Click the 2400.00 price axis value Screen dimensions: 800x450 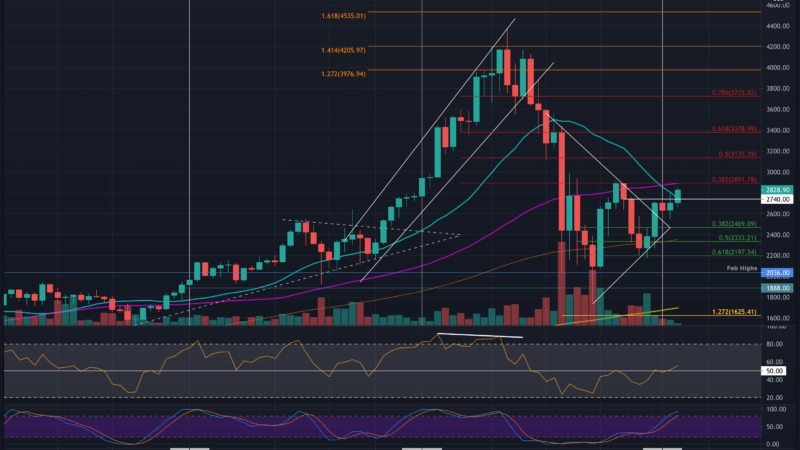click(x=778, y=235)
